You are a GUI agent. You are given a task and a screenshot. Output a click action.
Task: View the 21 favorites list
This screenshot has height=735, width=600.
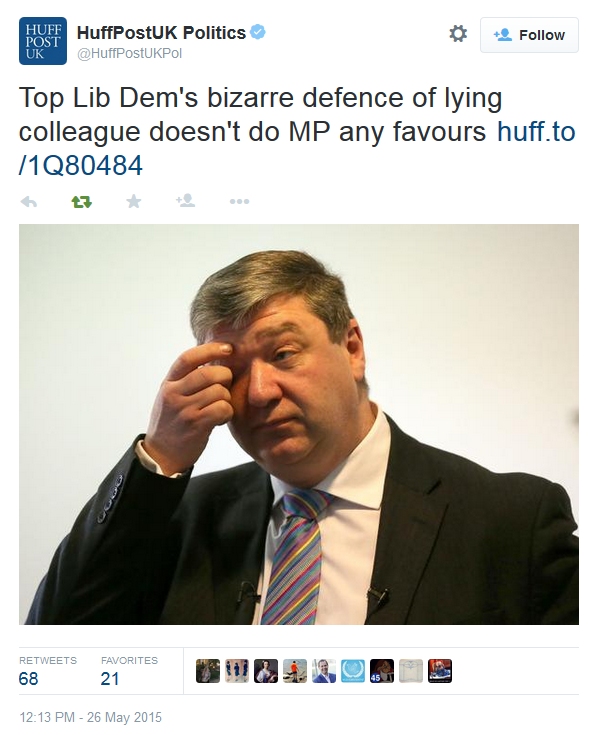[x=129, y=671]
